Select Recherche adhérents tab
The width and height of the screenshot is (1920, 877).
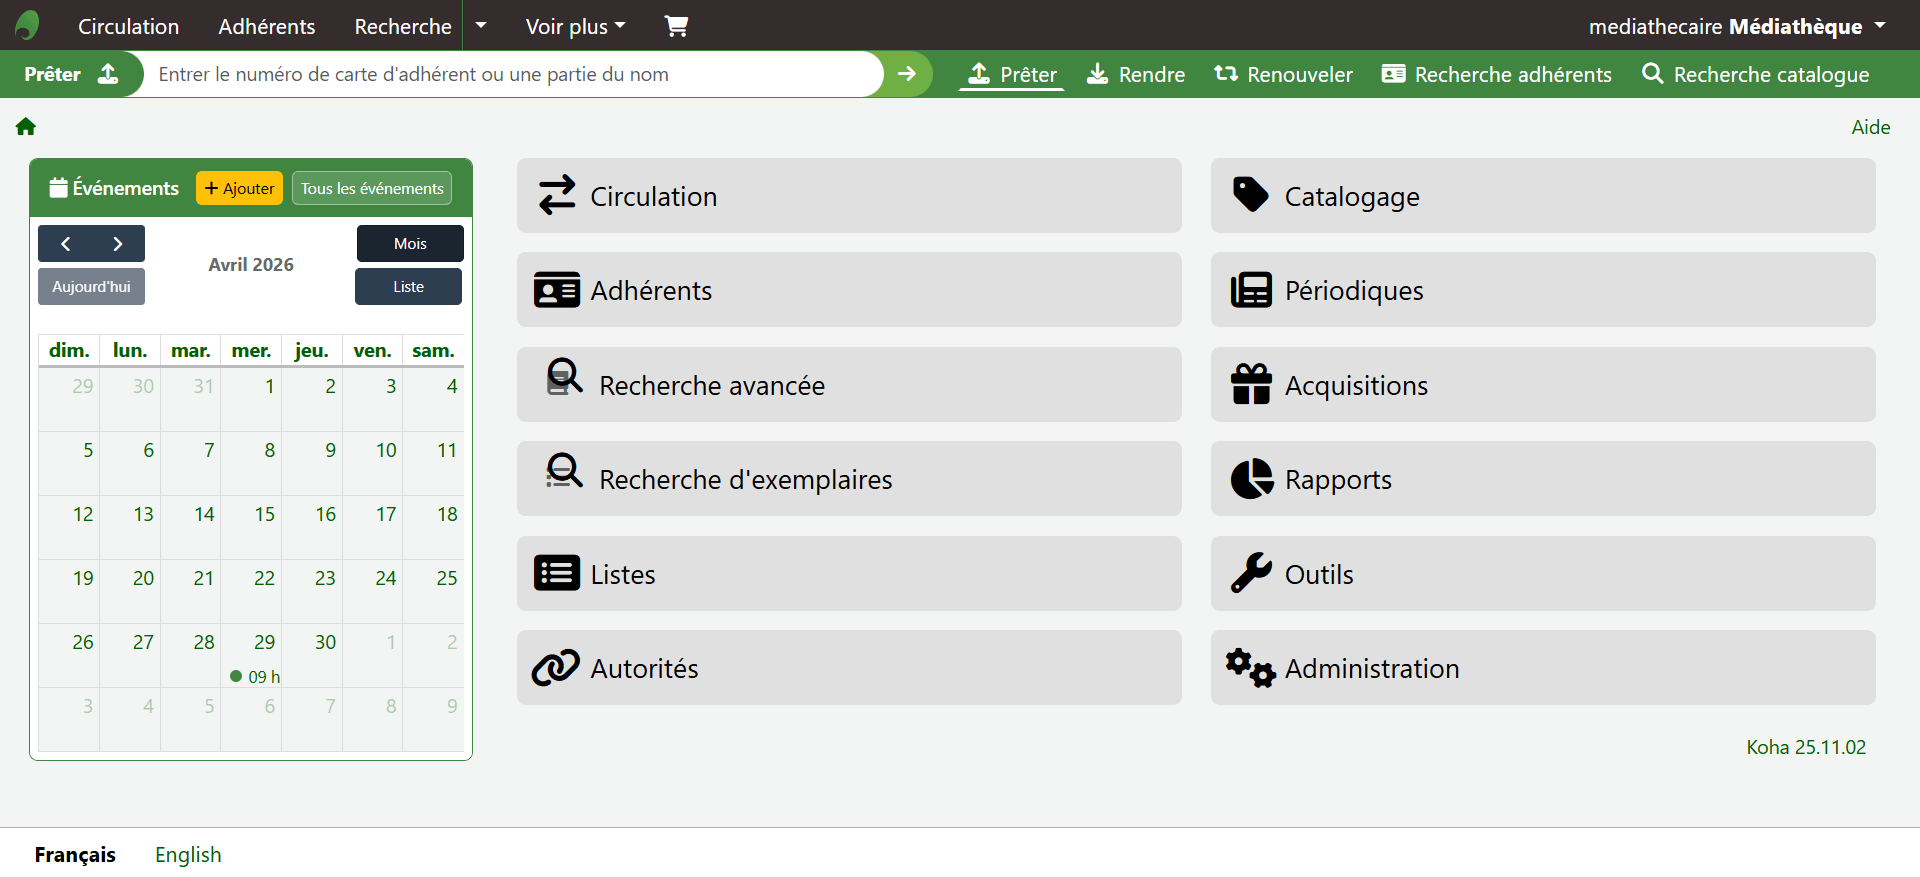point(1496,74)
